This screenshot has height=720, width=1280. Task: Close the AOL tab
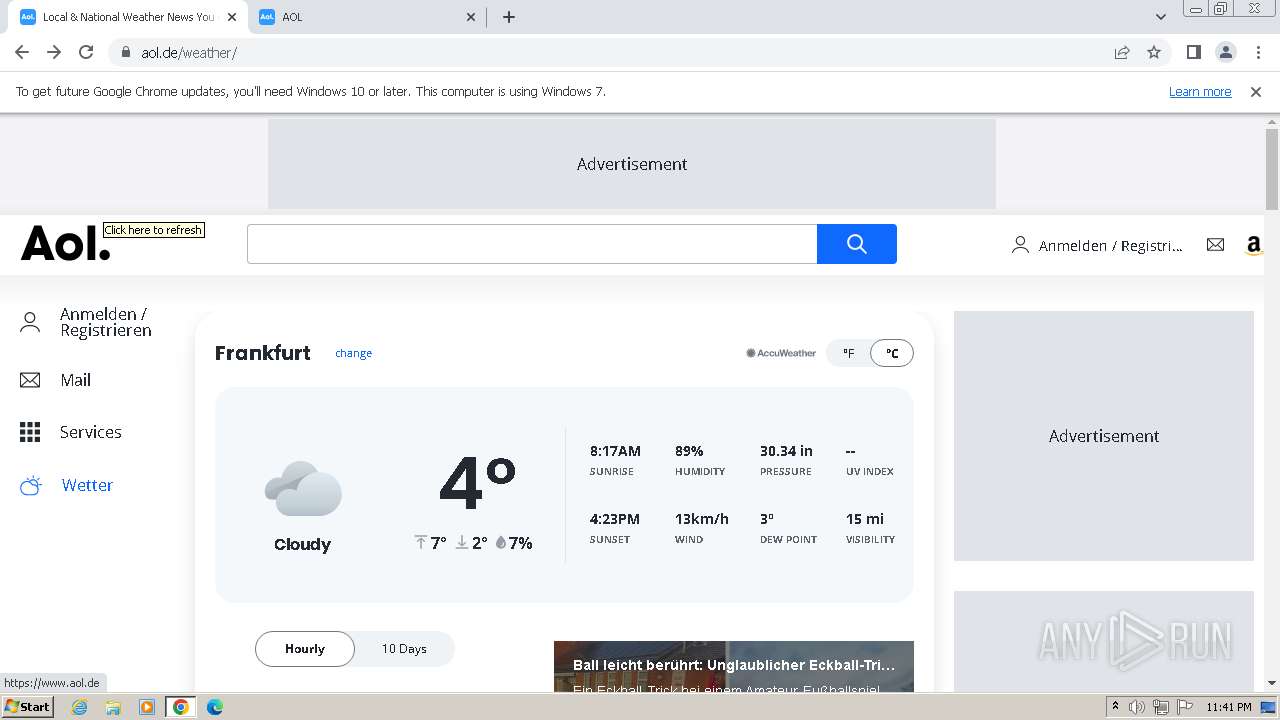click(472, 17)
